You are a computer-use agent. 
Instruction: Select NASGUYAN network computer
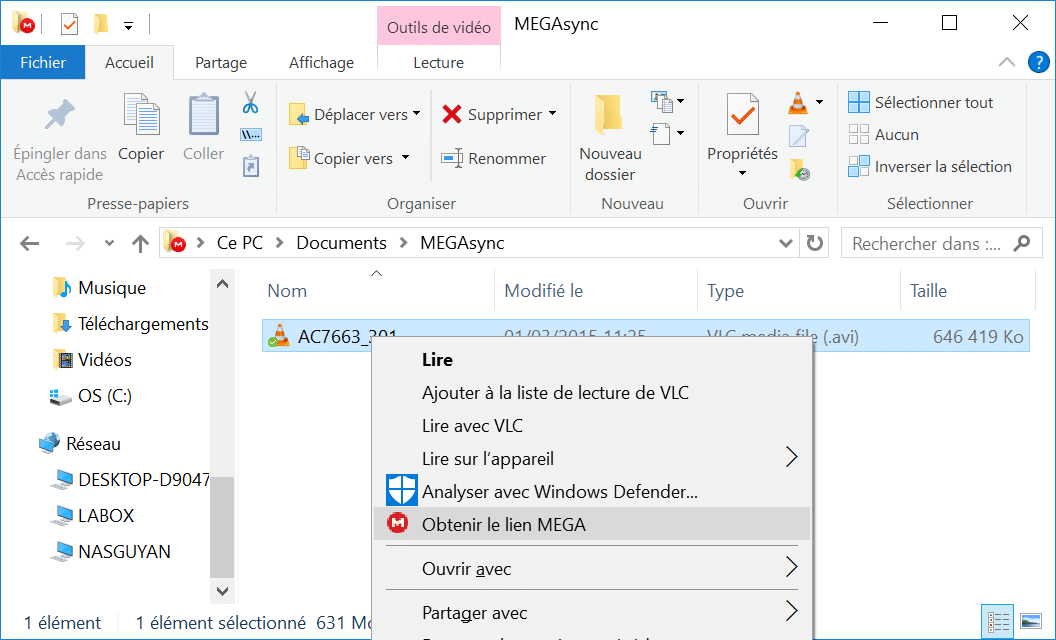[x=112, y=551]
